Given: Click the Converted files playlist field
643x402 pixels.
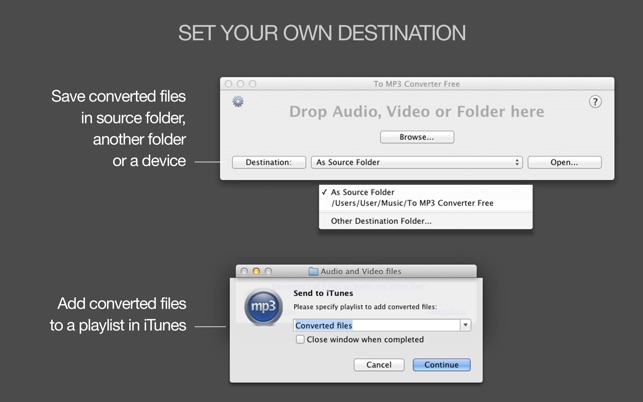Looking at the screenshot, I should (377, 325).
